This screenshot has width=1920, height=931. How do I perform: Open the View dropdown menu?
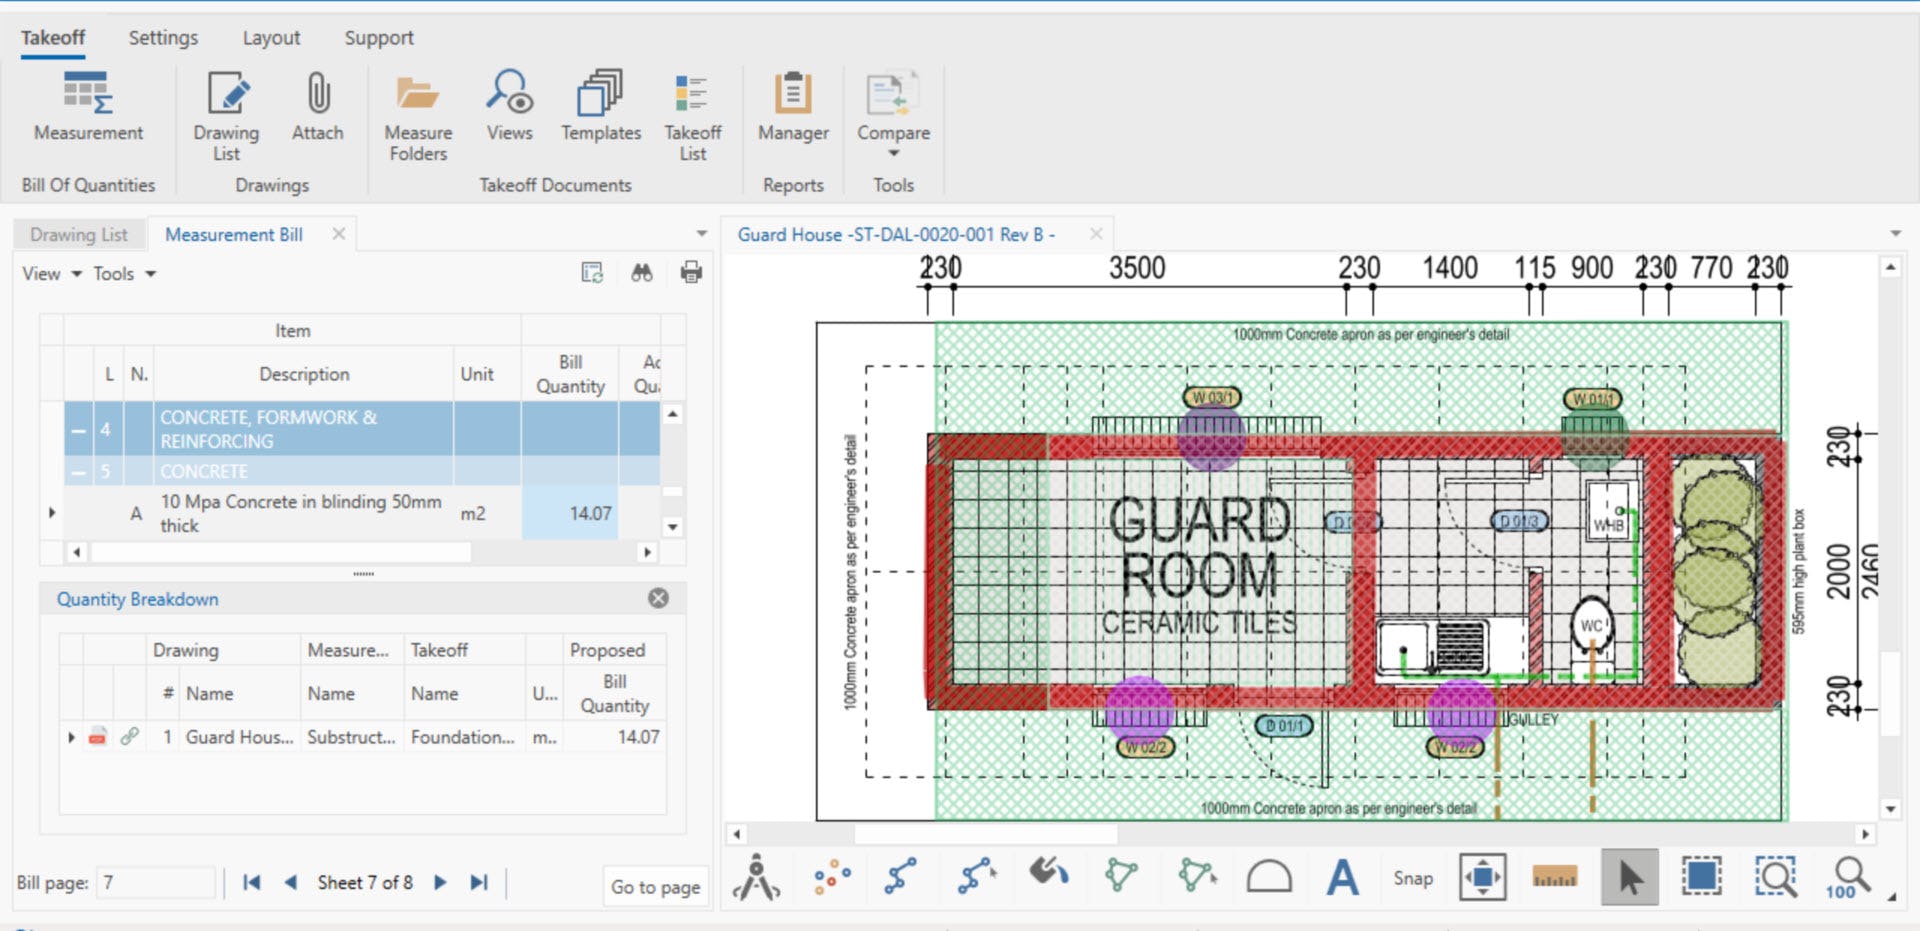click(x=52, y=273)
